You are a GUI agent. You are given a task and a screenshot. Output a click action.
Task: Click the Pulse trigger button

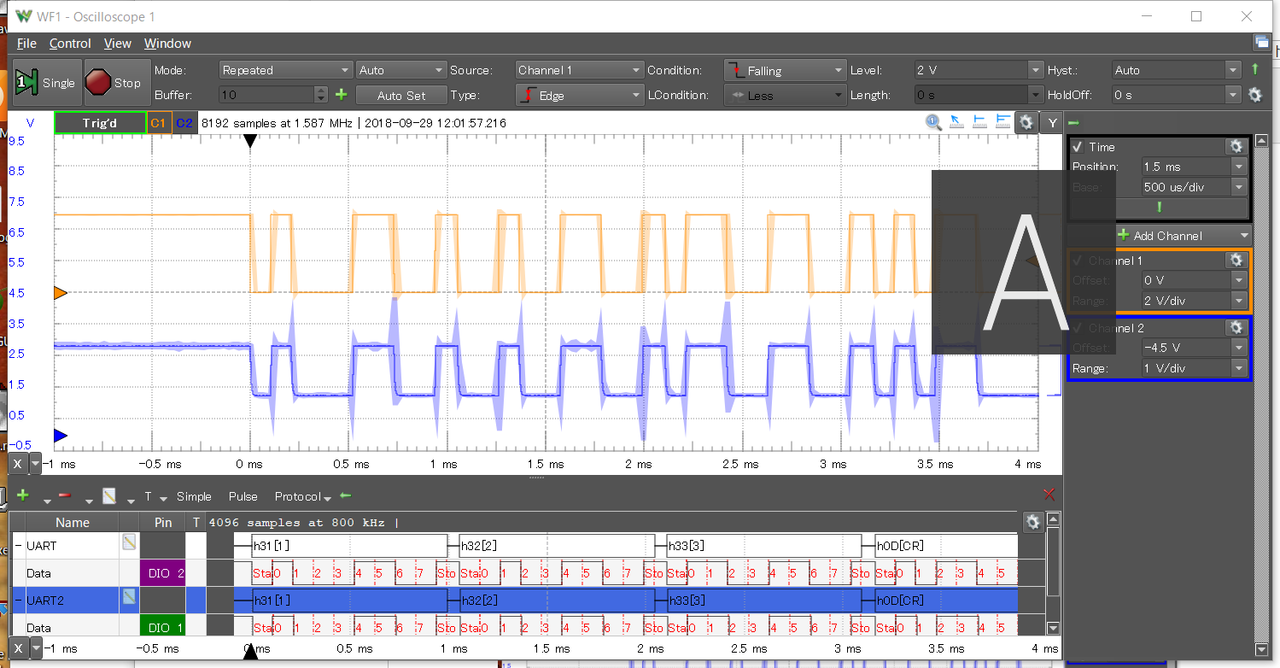(243, 496)
